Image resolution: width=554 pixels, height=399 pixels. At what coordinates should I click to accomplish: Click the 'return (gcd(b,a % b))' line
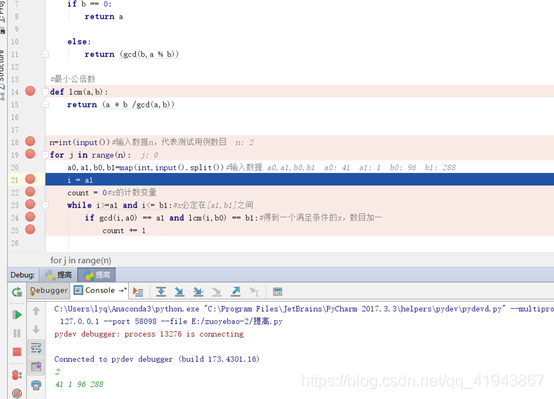coord(132,54)
